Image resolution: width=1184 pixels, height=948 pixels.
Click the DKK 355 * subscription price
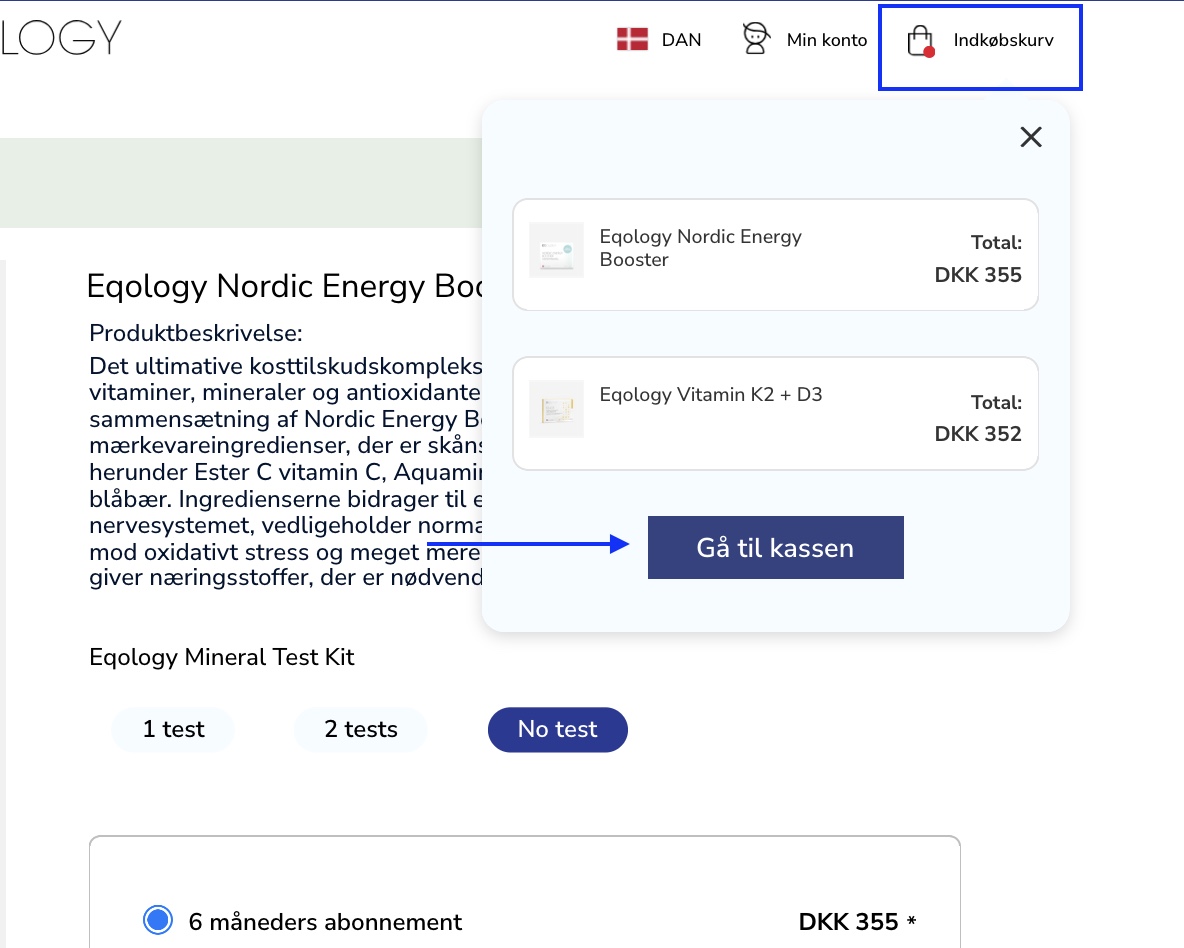point(858,922)
